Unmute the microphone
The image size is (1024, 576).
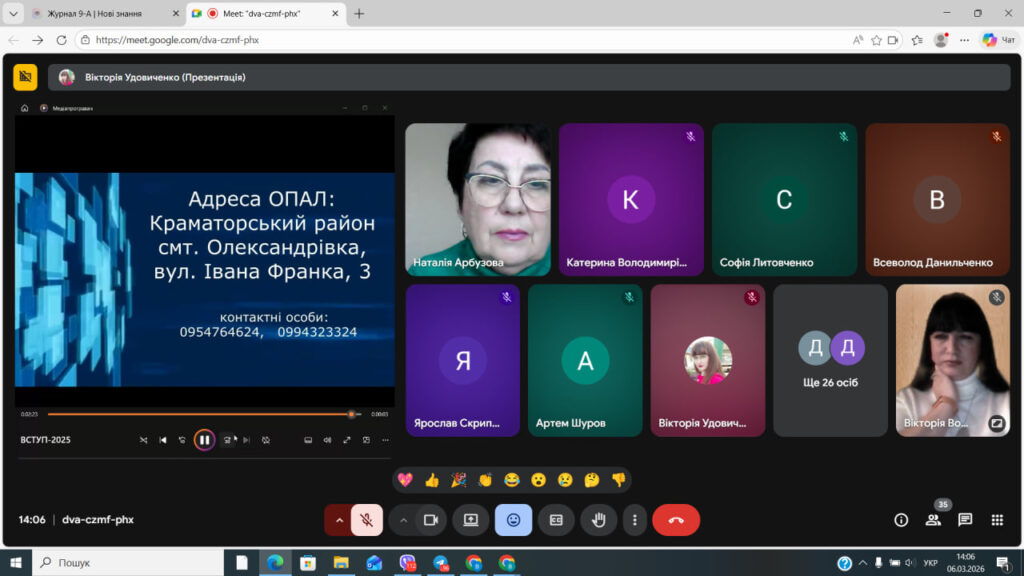367,520
